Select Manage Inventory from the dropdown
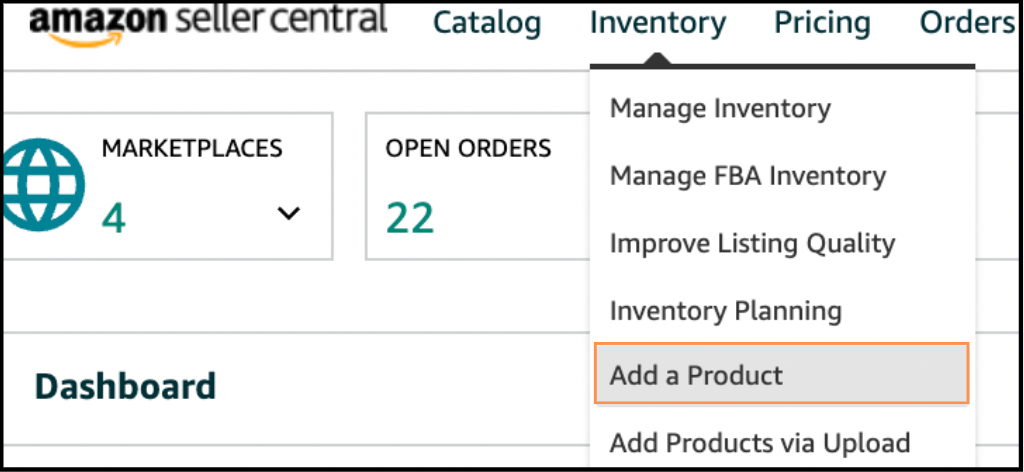Viewport: 1024px width, 472px height. pyautogui.click(x=720, y=108)
